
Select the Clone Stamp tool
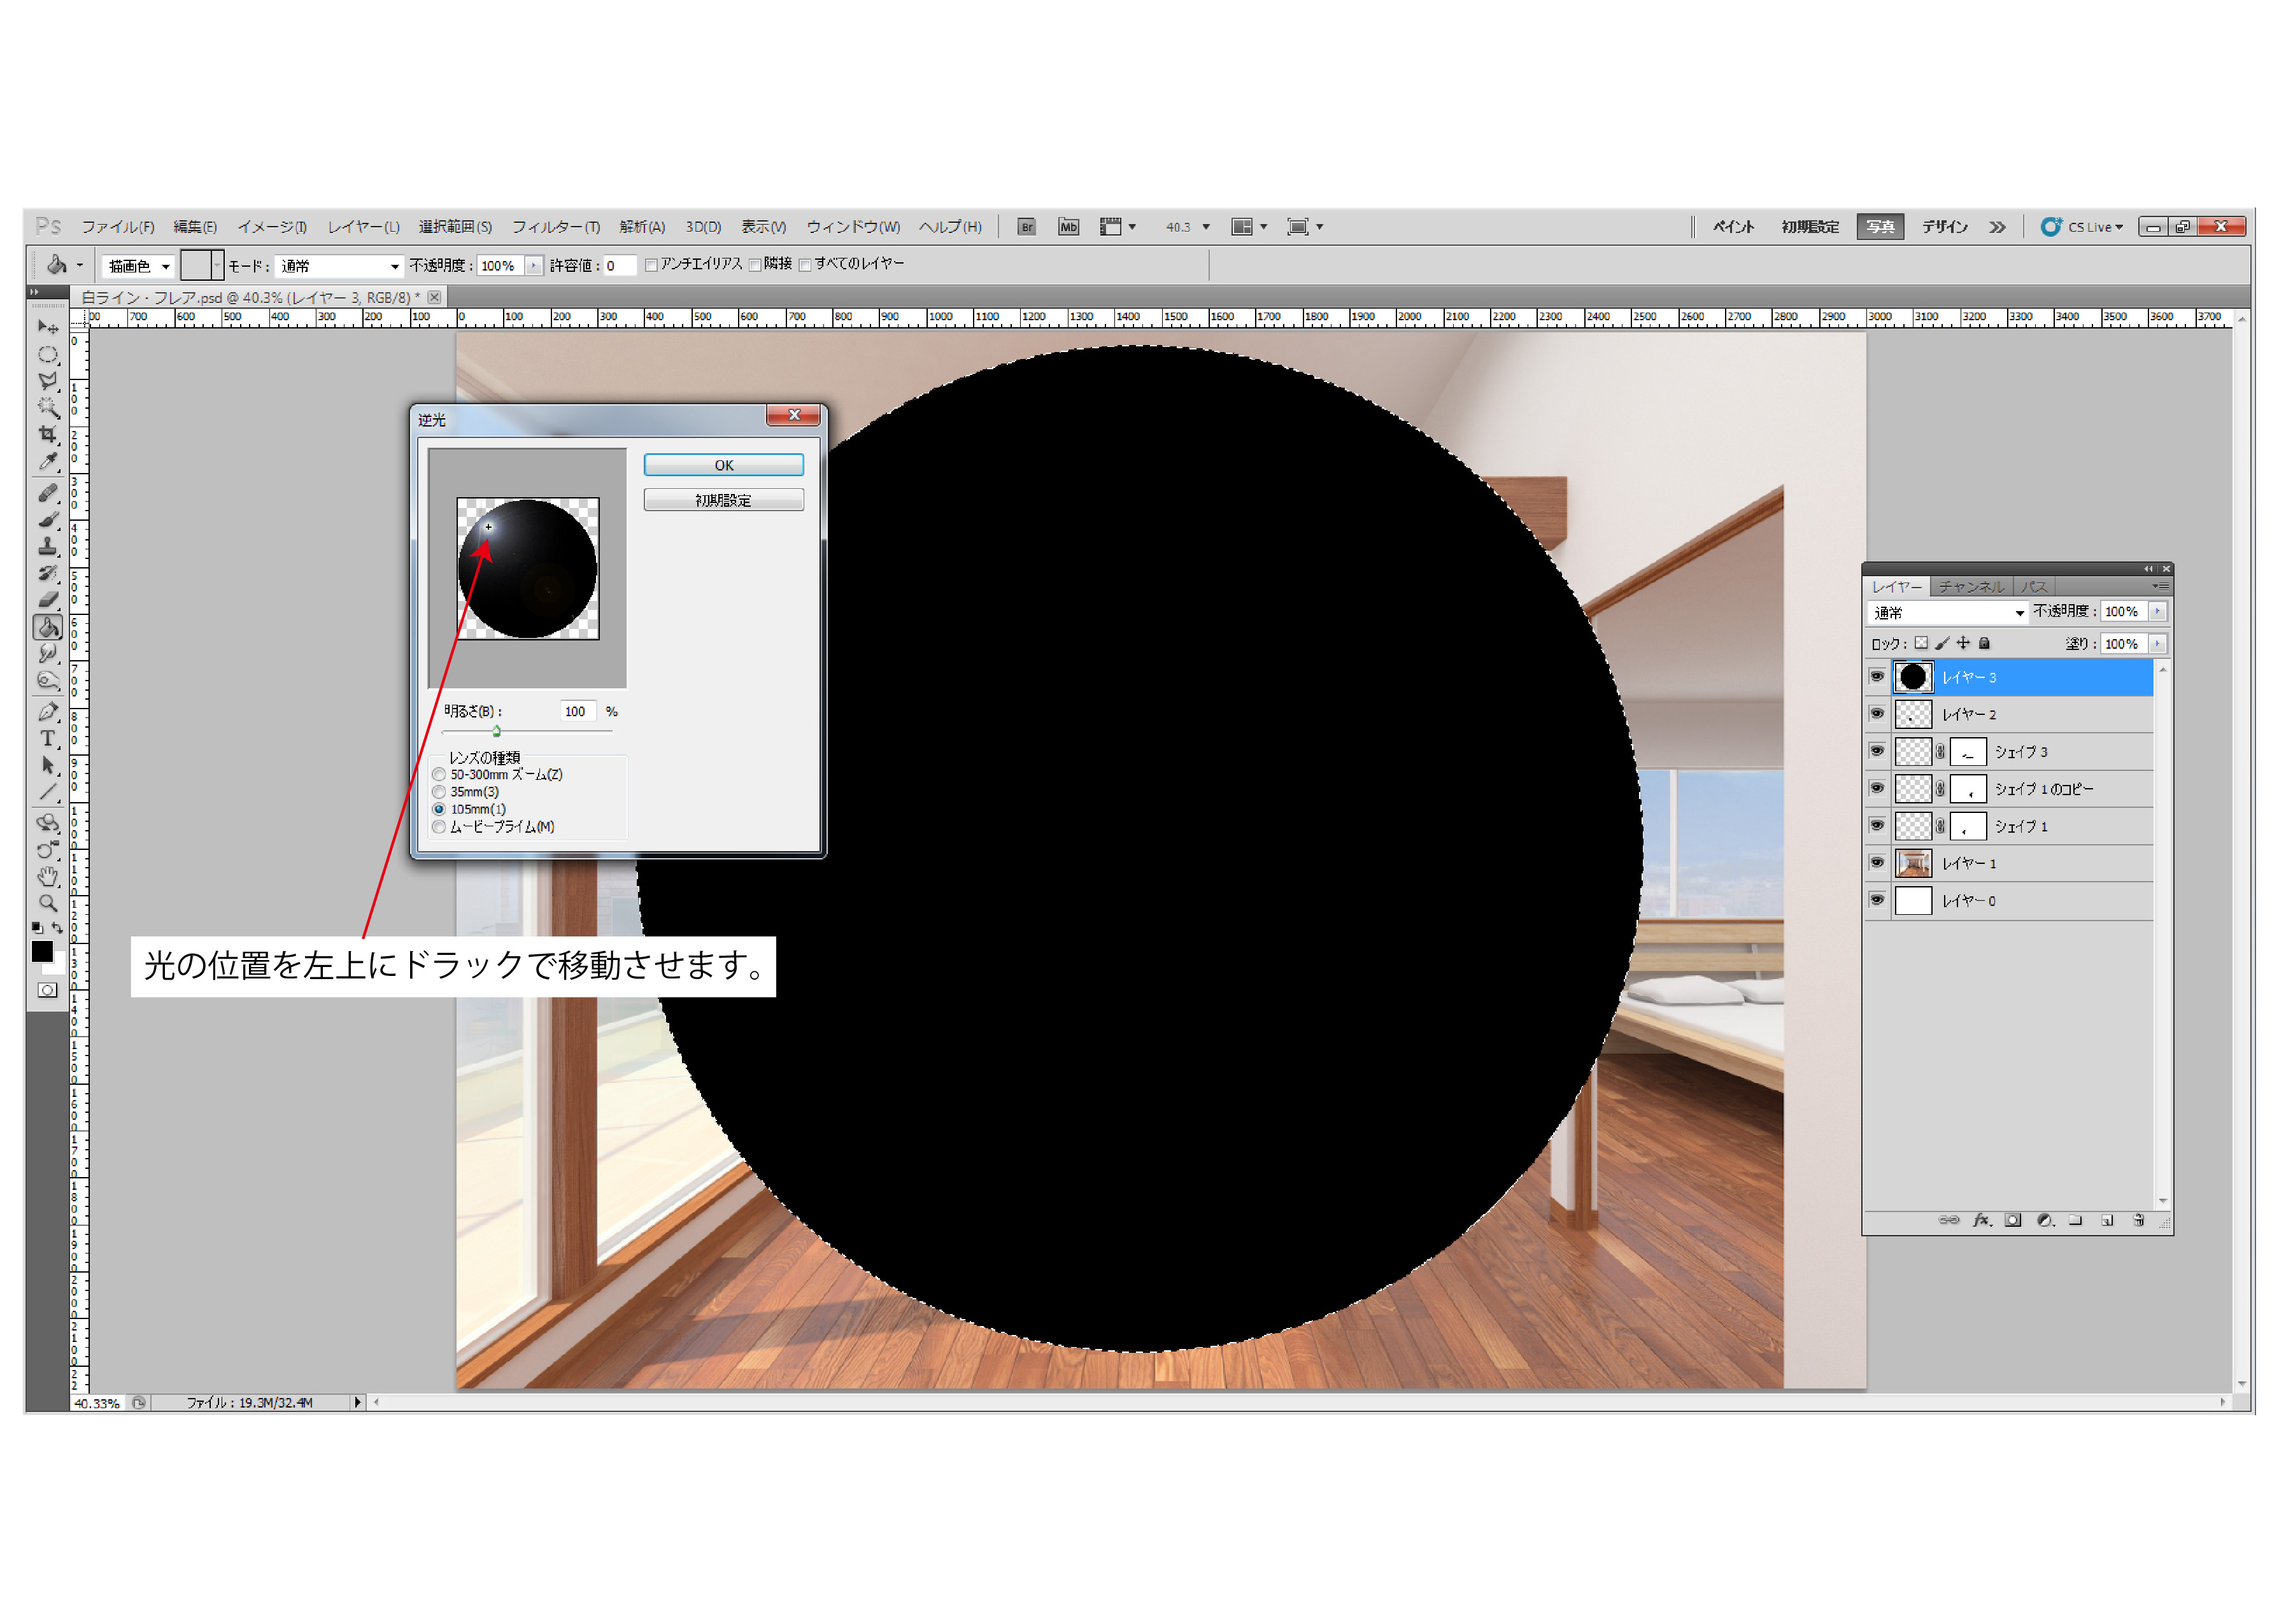47,547
